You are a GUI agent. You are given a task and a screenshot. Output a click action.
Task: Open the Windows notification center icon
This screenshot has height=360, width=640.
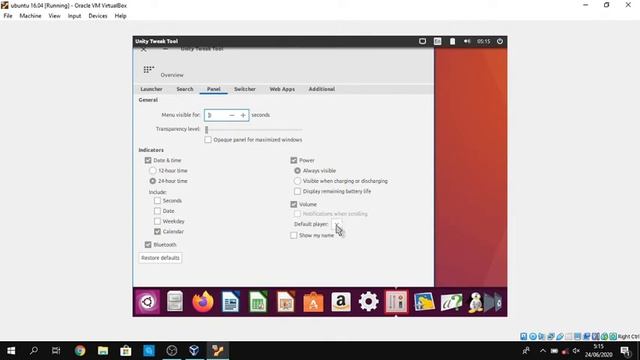click(x=625, y=351)
